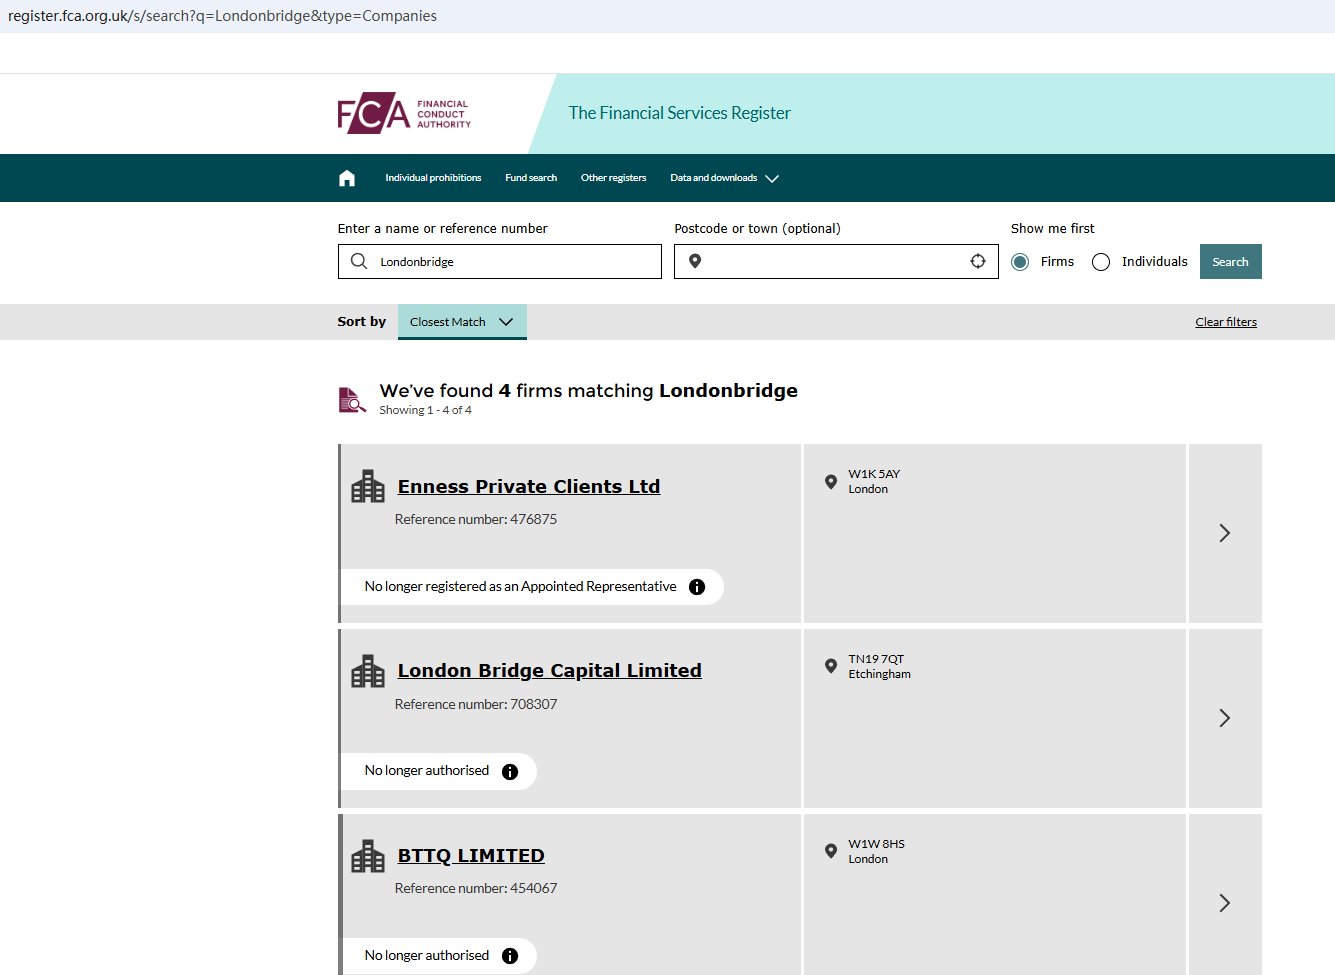Click info icon for BTTQ LIMITED status

pyautogui.click(x=510, y=956)
